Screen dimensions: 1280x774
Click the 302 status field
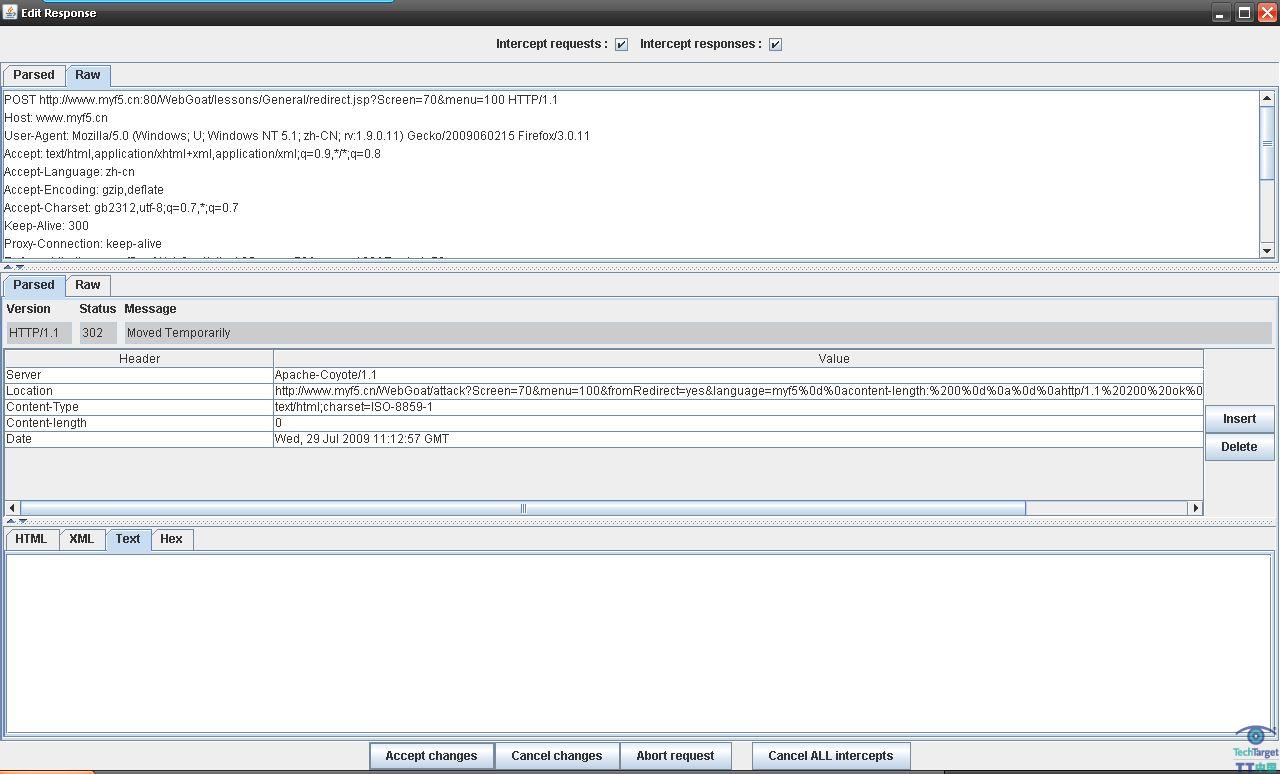point(98,333)
